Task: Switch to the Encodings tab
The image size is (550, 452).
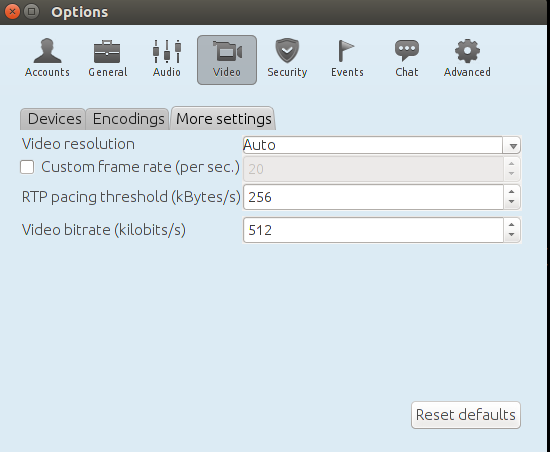Action: coord(128,119)
